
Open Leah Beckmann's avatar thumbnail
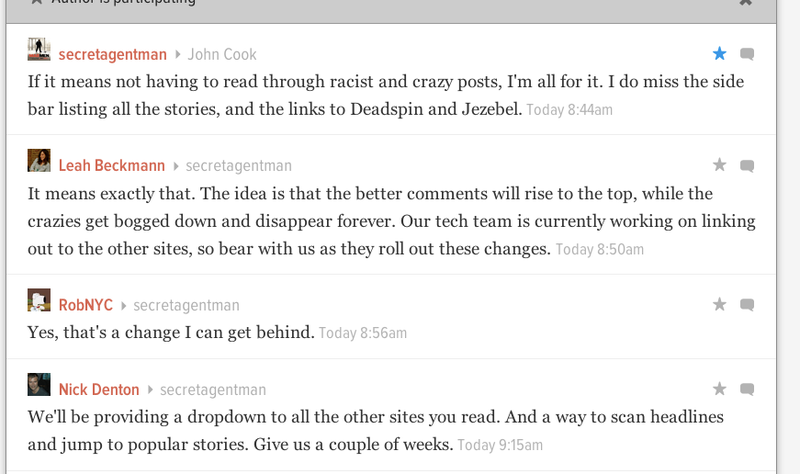pyautogui.click(x=39, y=160)
